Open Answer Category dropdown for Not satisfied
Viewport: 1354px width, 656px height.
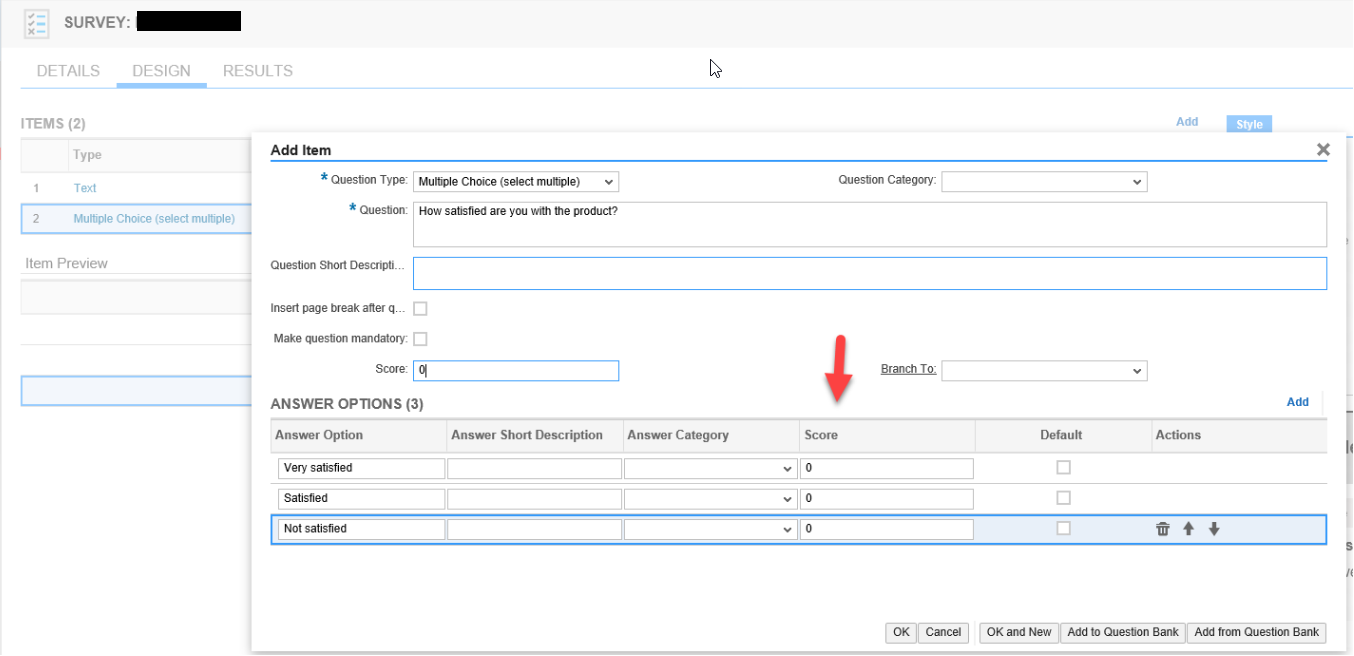coord(710,529)
